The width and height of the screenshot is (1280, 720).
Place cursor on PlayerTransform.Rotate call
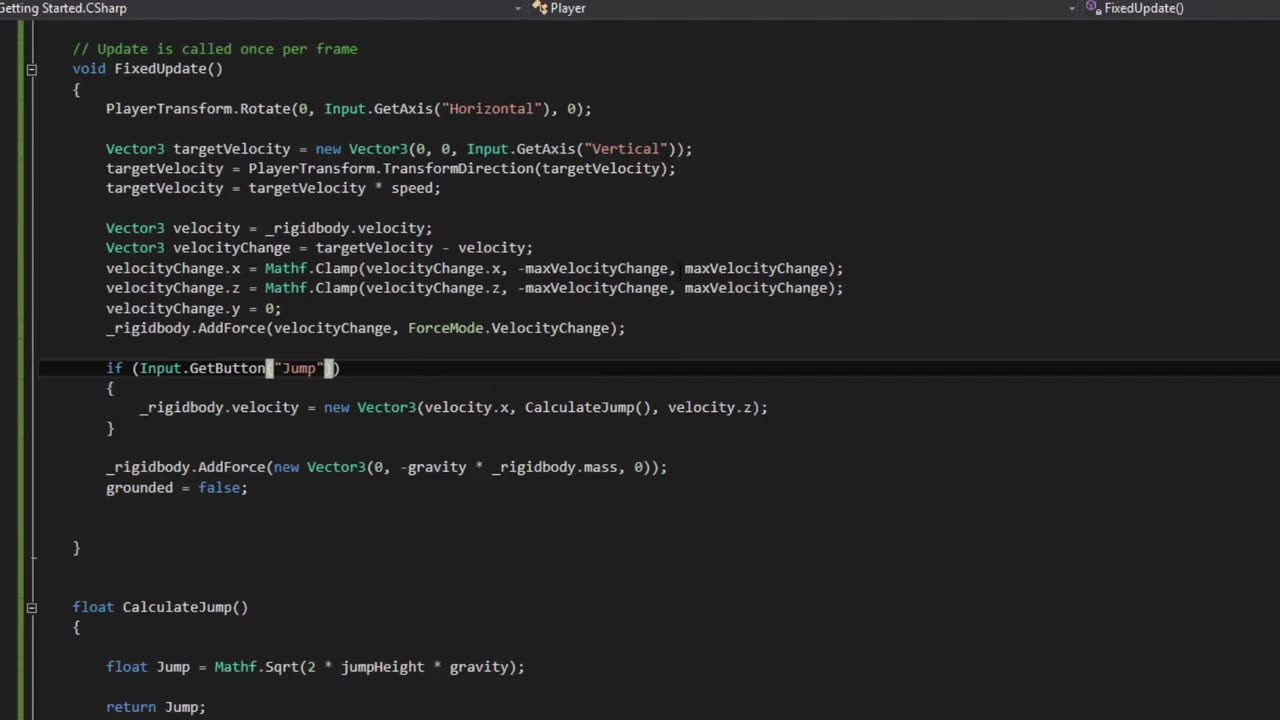(x=198, y=109)
